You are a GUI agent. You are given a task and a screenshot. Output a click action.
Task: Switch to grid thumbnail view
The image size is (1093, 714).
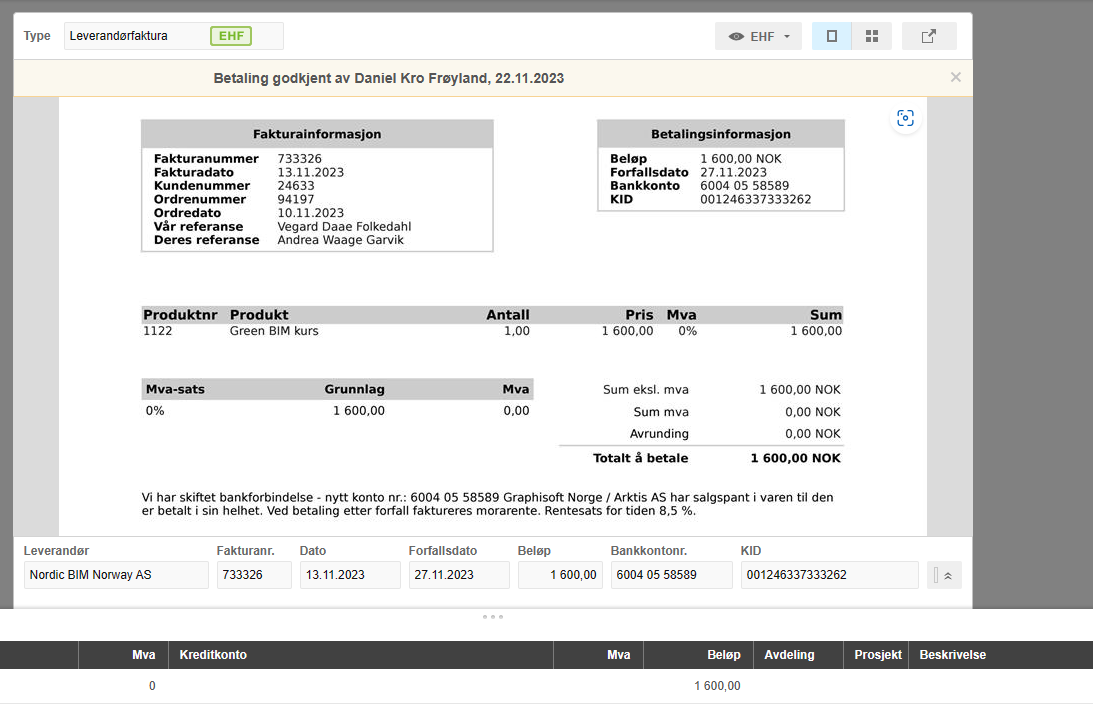tap(872, 36)
